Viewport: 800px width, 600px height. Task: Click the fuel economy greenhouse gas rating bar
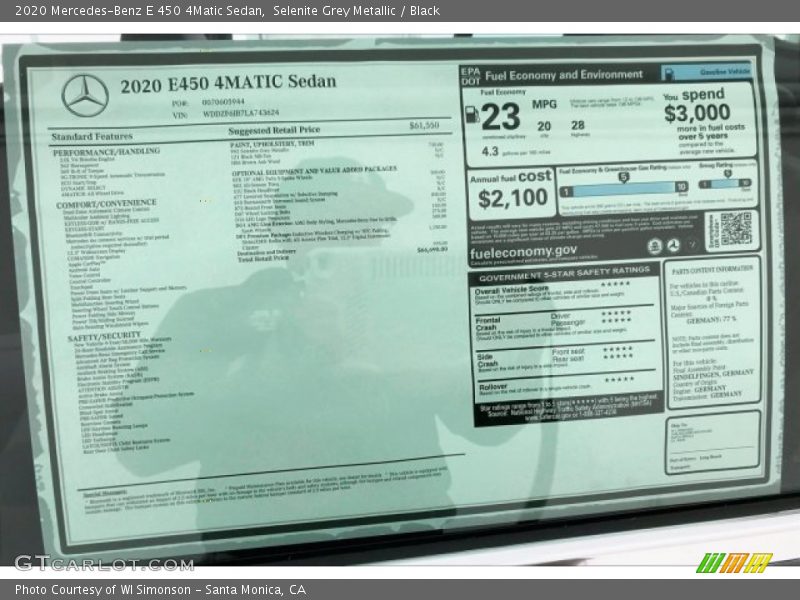[623, 189]
